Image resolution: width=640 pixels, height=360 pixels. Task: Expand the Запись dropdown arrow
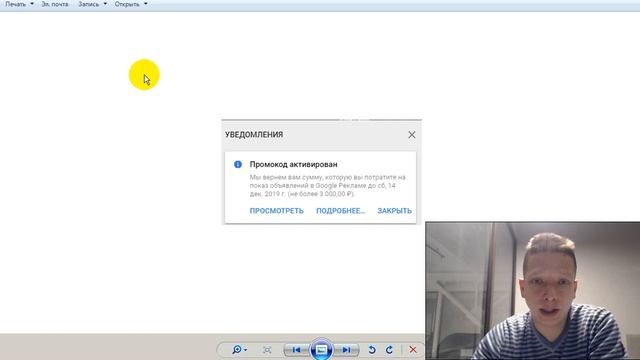[105, 4]
